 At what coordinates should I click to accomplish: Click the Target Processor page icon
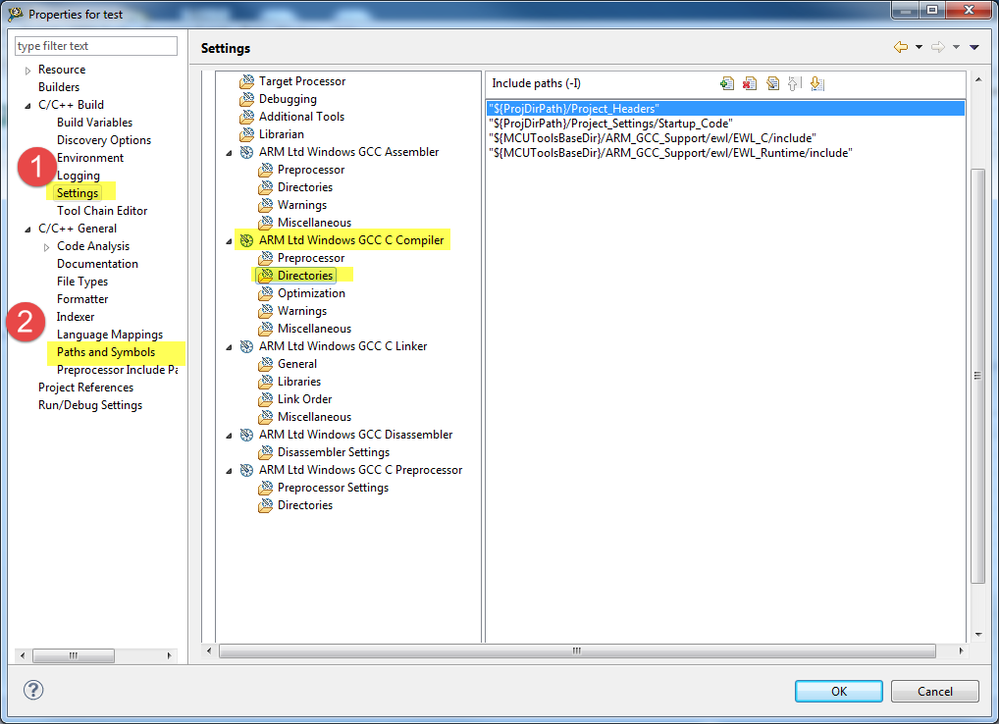click(247, 82)
